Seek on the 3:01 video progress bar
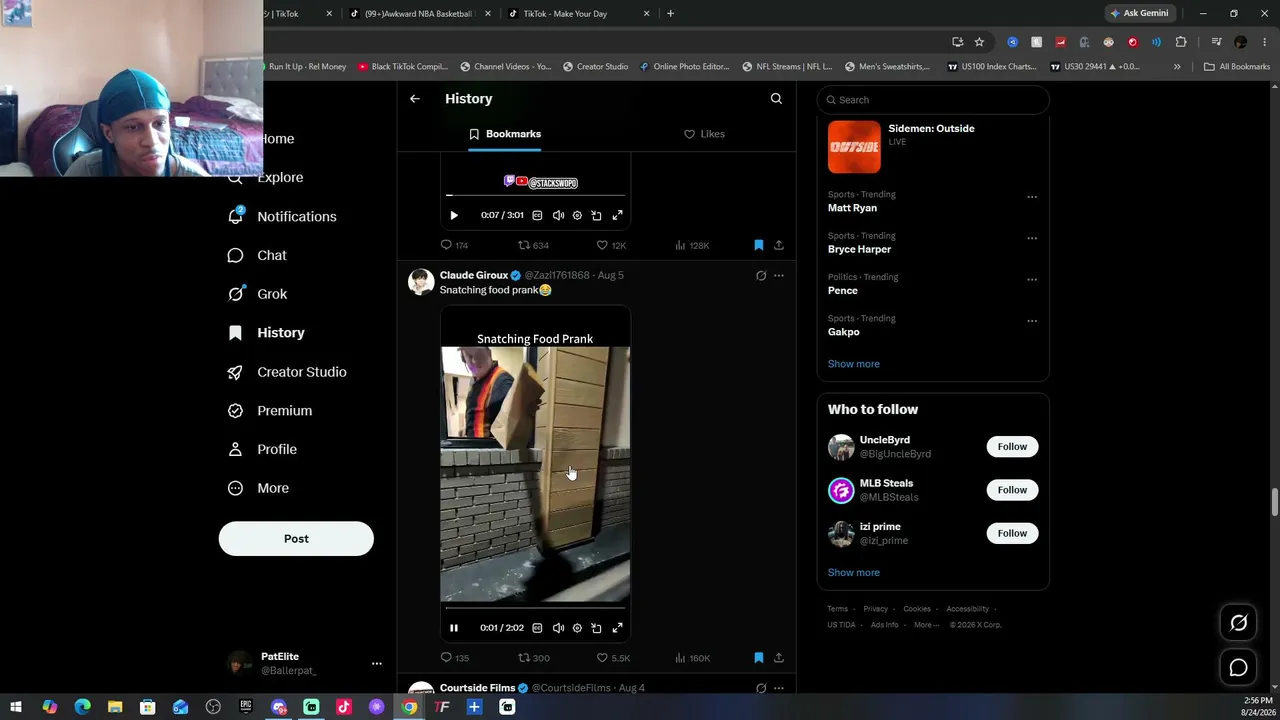 [535, 195]
